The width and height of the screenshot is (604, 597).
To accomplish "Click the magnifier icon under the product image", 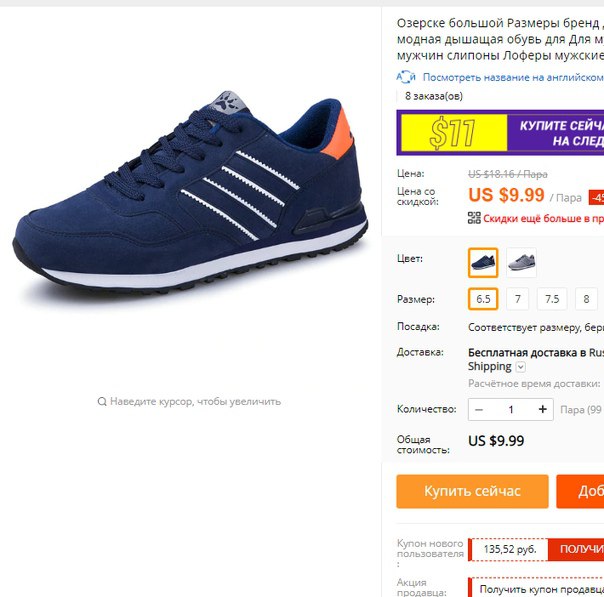I will (102, 402).
